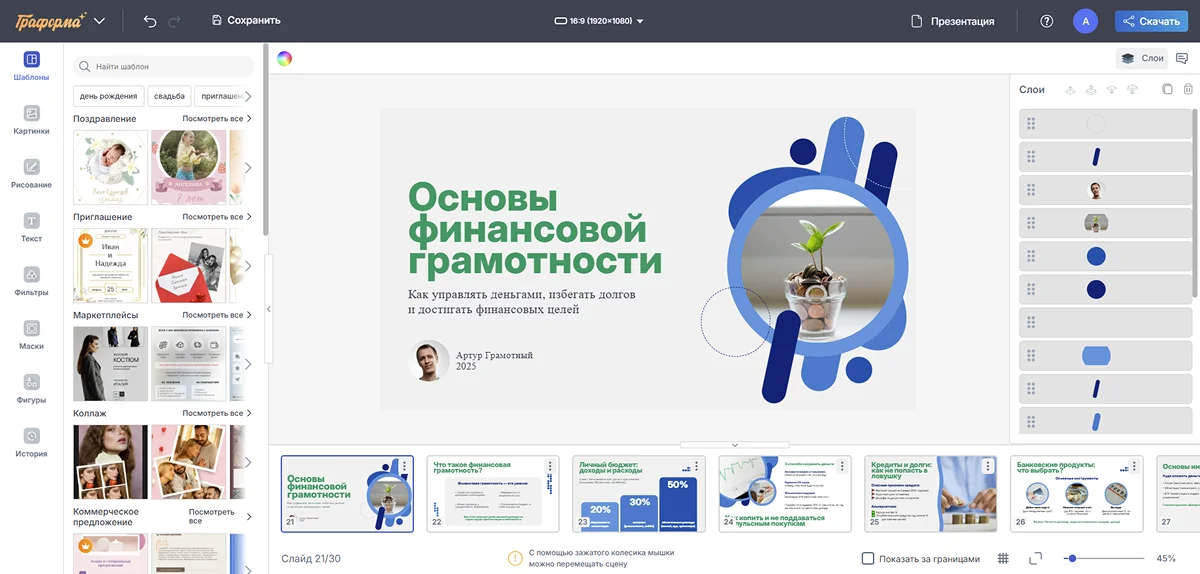Open Посмотреть все for Маркетплейсы
Image resolution: width=1200 pixels, height=574 pixels.
pos(217,315)
